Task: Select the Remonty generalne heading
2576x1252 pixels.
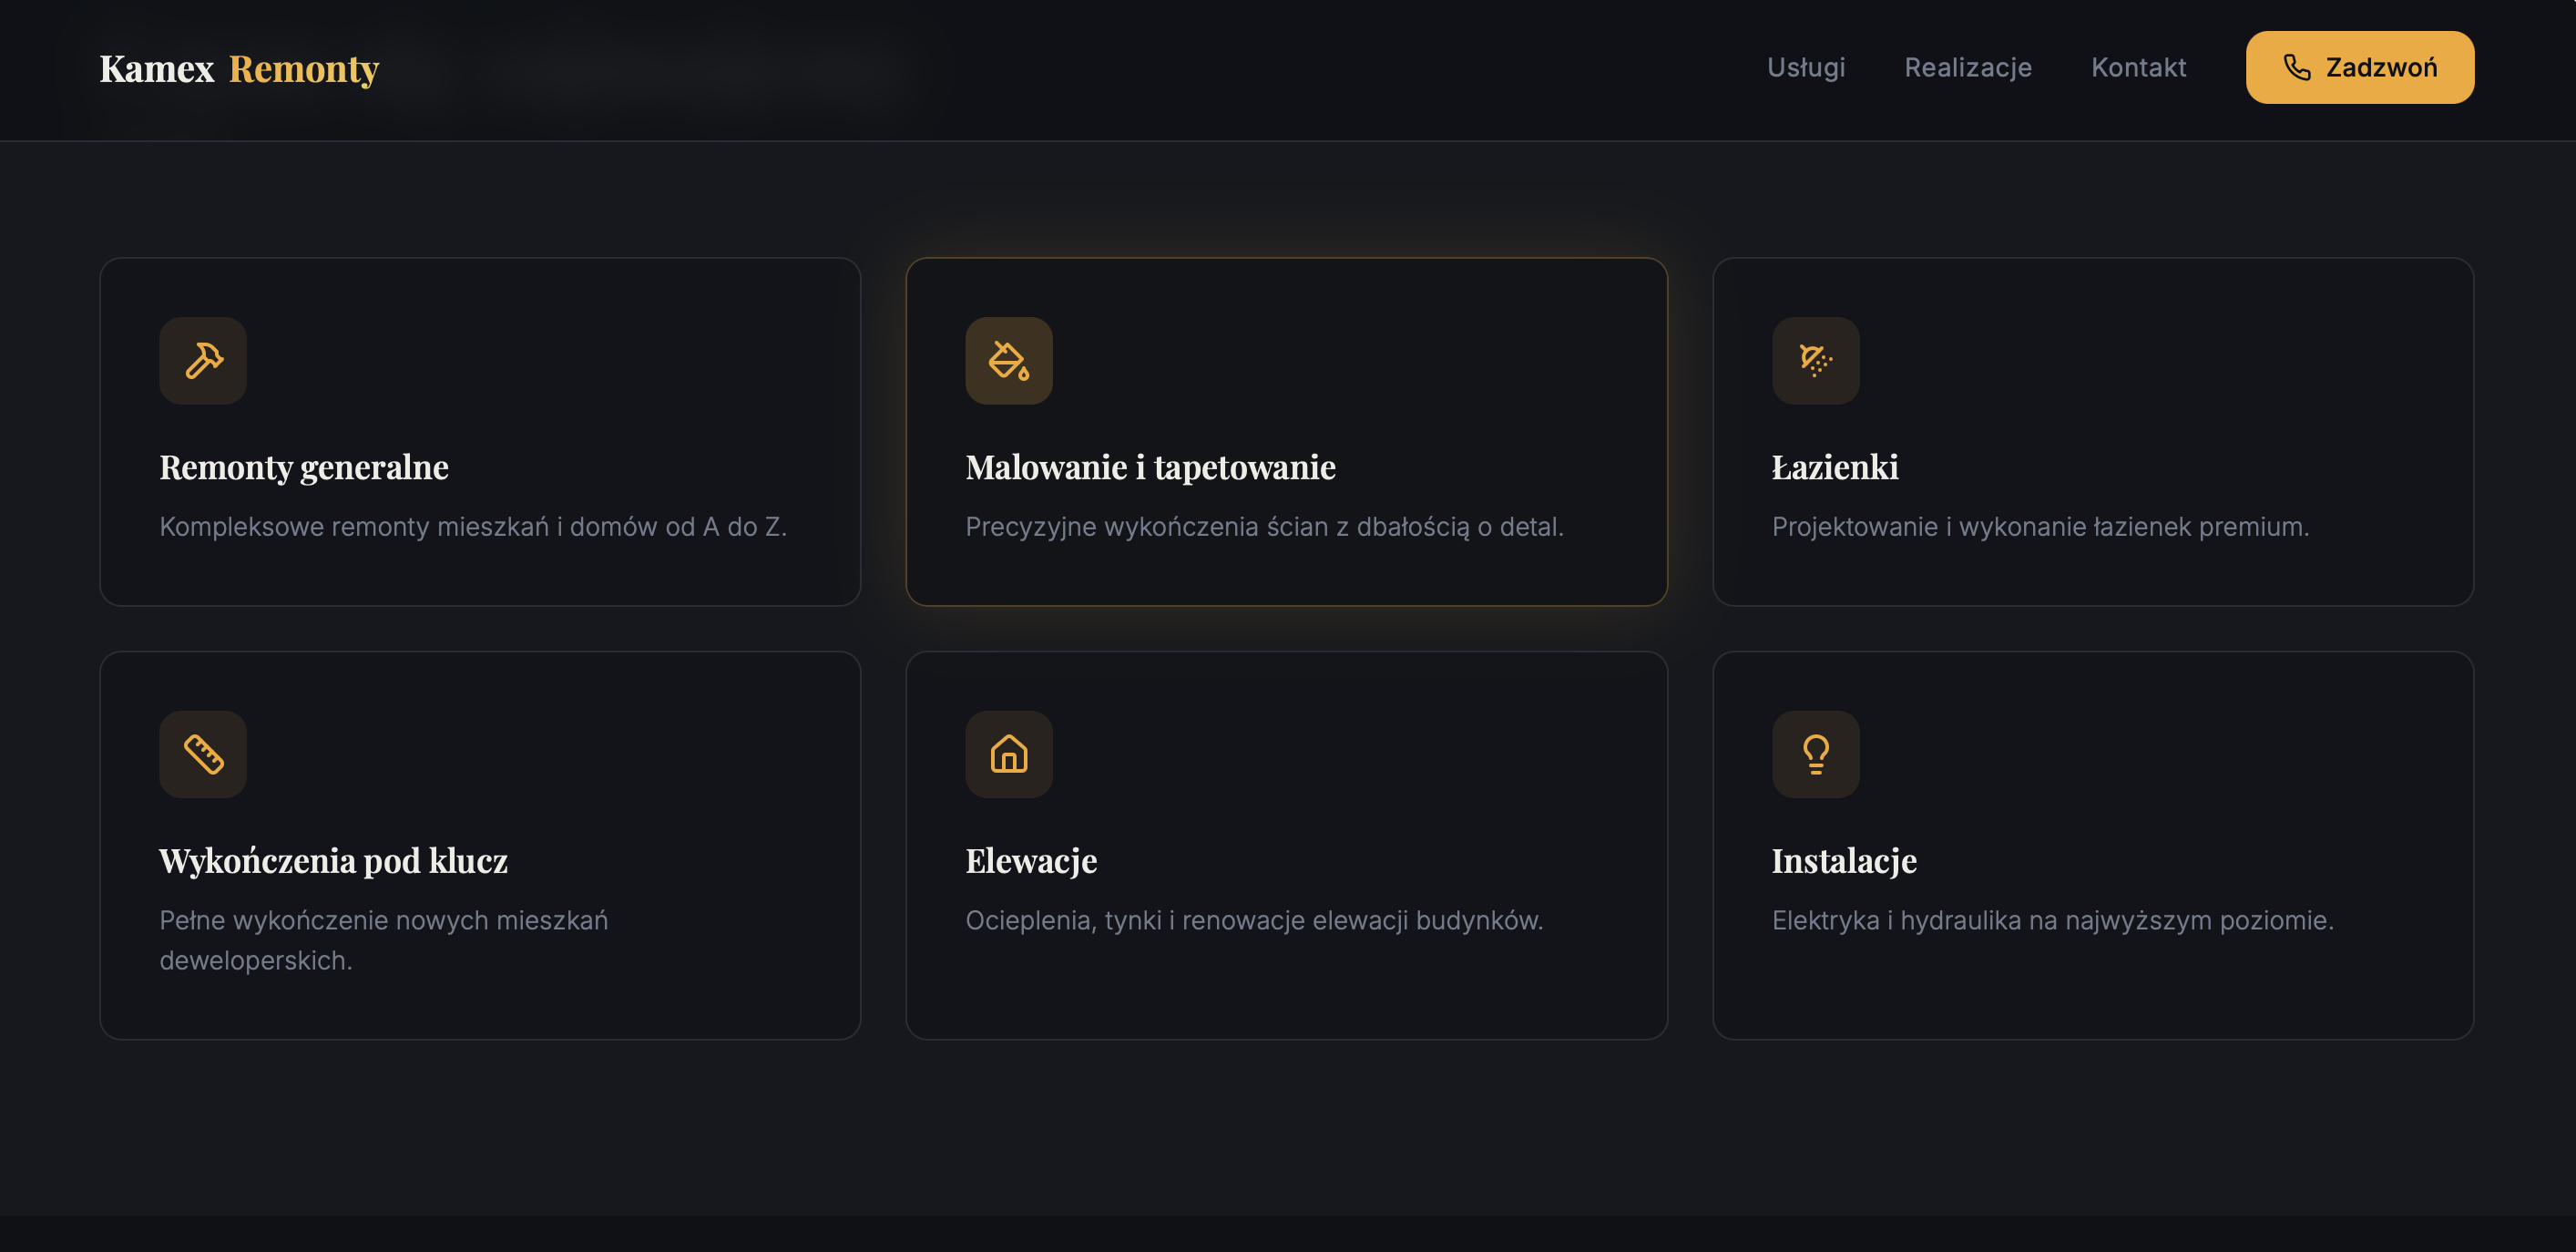Action: [x=304, y=467]
